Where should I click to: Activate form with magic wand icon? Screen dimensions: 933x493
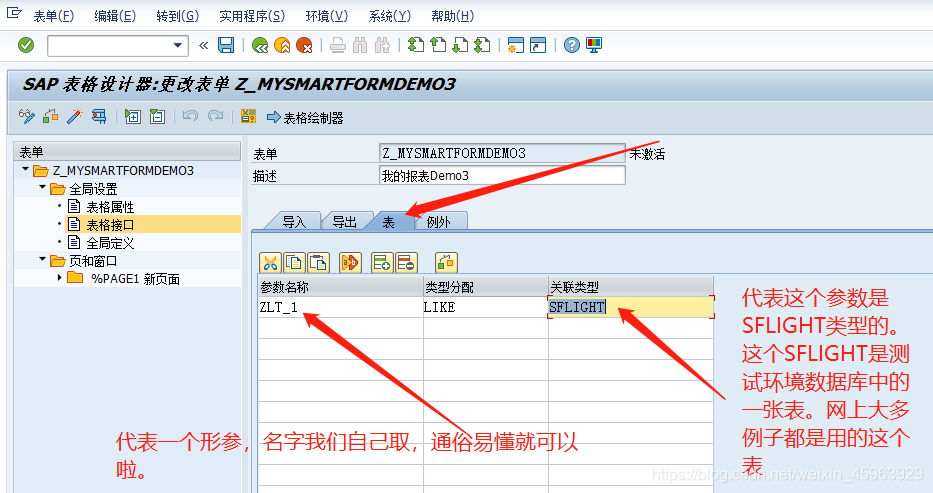(74, 117)
